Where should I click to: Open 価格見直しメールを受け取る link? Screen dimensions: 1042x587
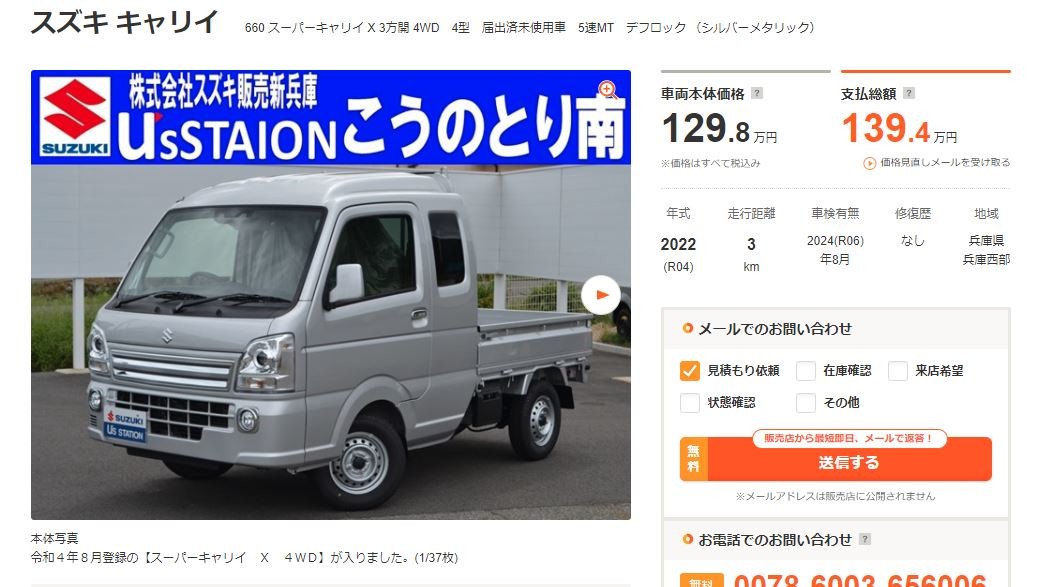pyautogui.click(x=944, y=162)
